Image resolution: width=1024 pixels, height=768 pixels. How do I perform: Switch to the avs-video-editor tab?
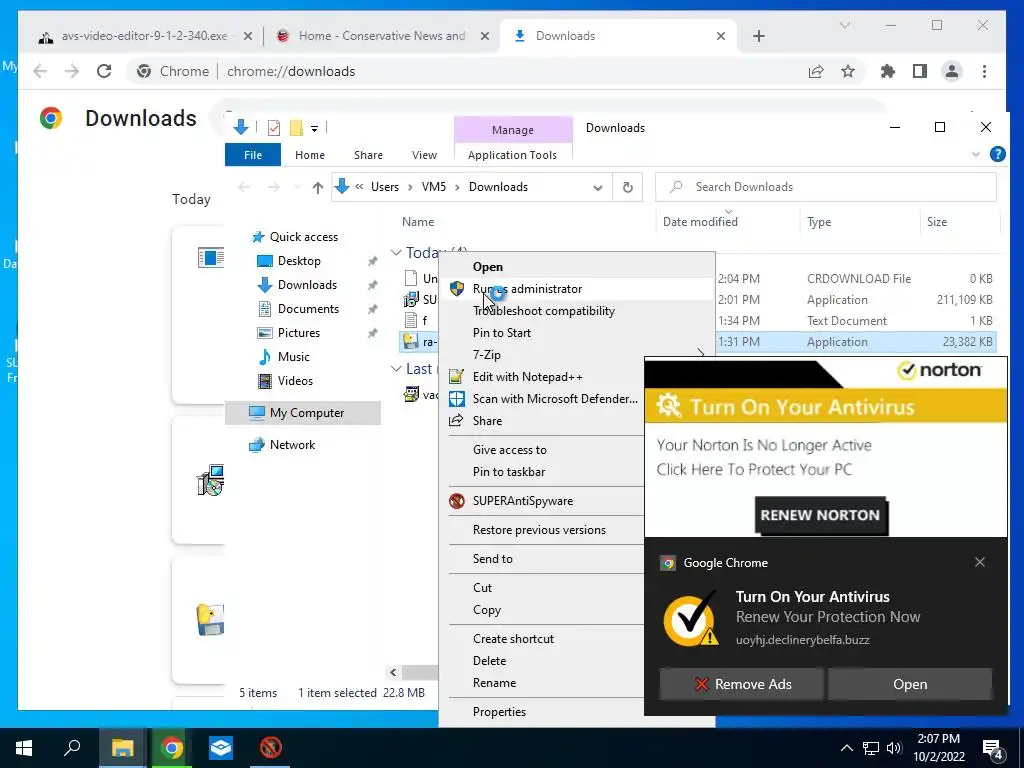click(144, 36)
